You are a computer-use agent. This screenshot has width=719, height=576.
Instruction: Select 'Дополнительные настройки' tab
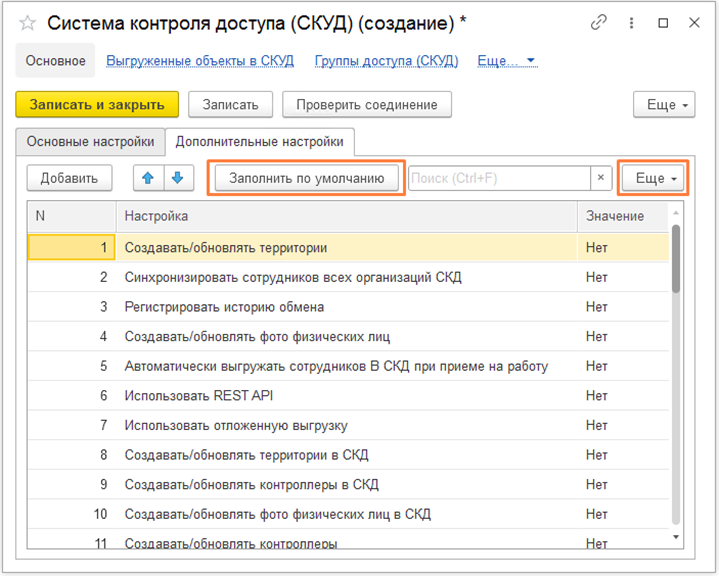coord(259,141)
